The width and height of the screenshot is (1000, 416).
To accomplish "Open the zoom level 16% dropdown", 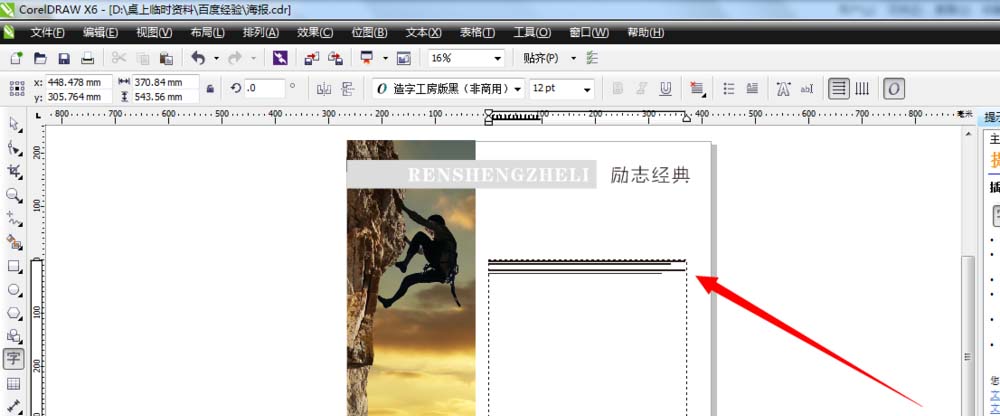I will (497, 58).
